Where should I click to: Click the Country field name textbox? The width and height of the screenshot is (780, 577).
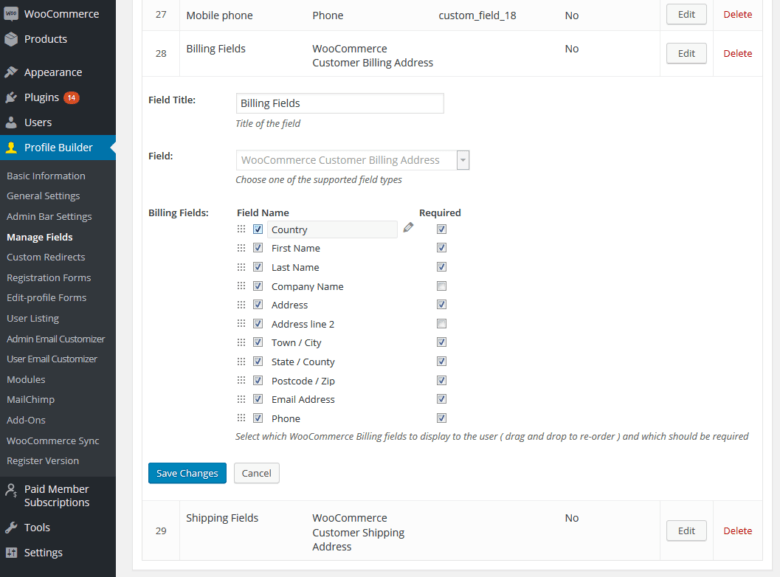[x=332, y=229]
